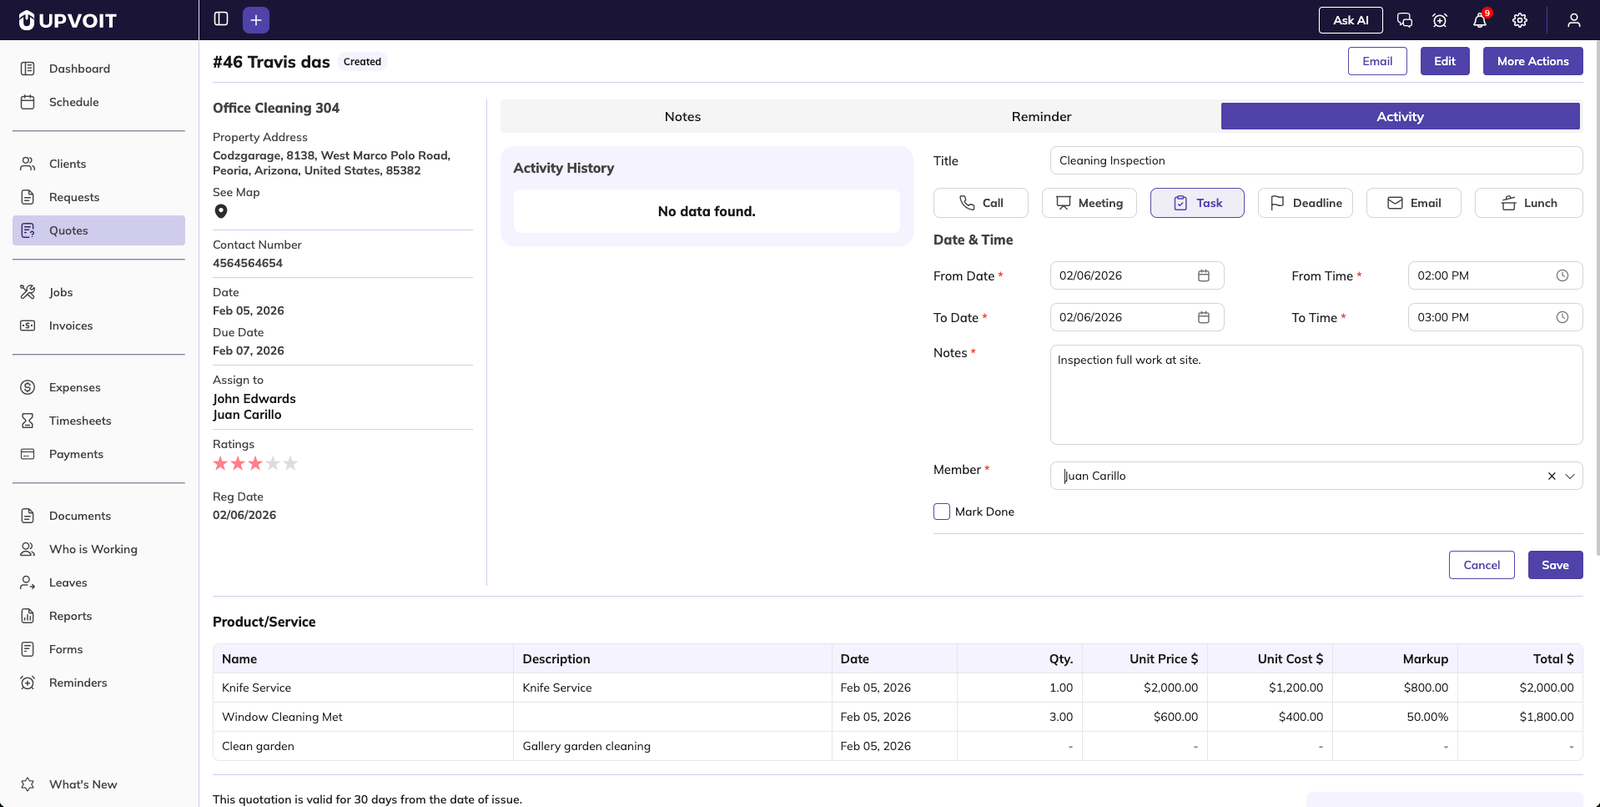
Task: Open From Date calendar picker icon
Action: 1203,276
